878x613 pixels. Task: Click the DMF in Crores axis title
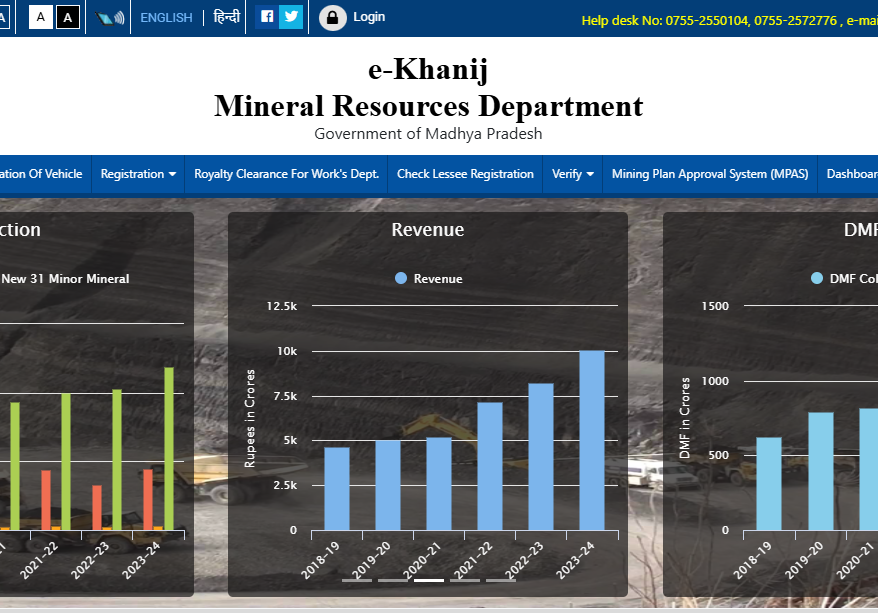pyautogui.click(x=684, y=418)
